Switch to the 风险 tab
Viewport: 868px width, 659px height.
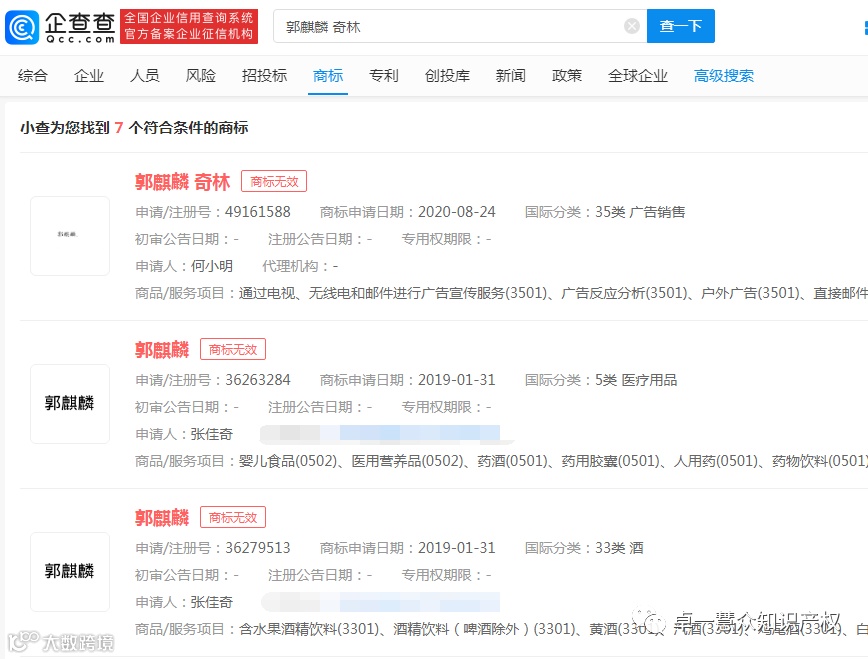point(200,75)
